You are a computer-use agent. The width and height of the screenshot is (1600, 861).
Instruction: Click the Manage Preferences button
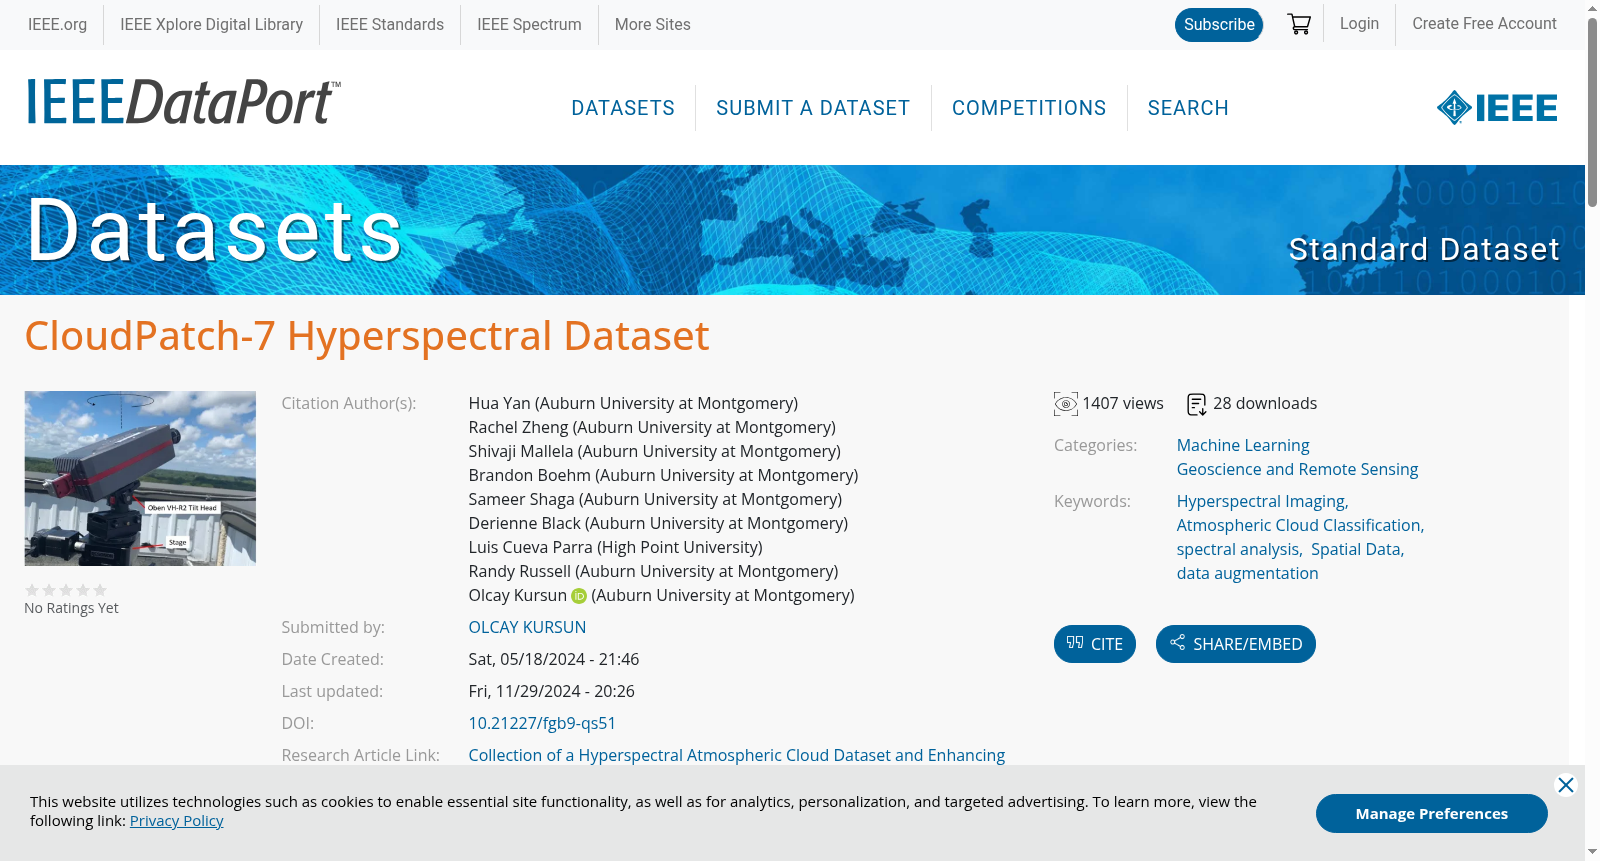click(x=1432, y=813)
